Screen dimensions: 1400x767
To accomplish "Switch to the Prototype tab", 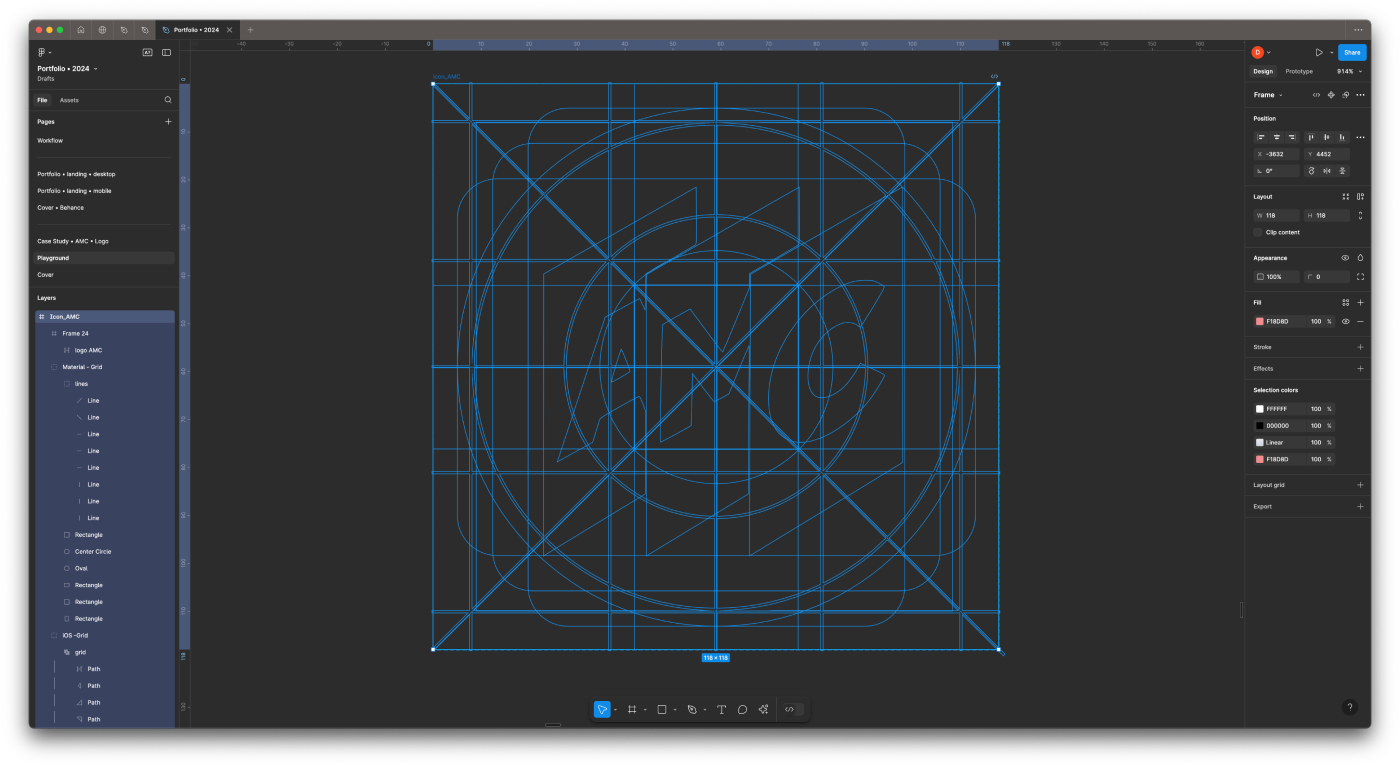I will (1299, 71).
